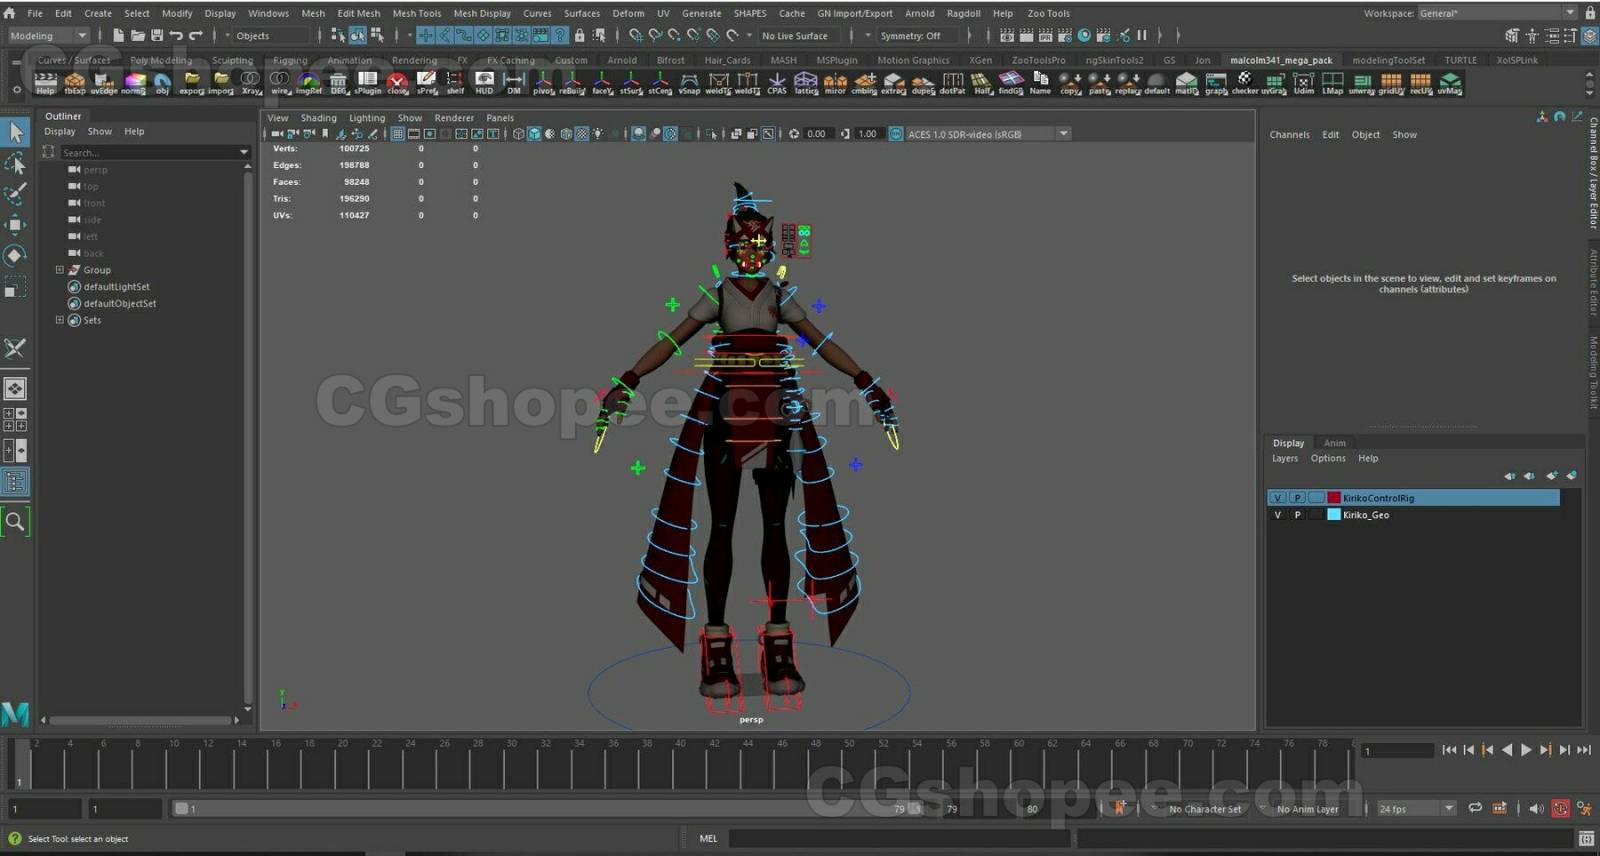Jump to the start of playback range
1600x856 pixels.
point(1449,750)
